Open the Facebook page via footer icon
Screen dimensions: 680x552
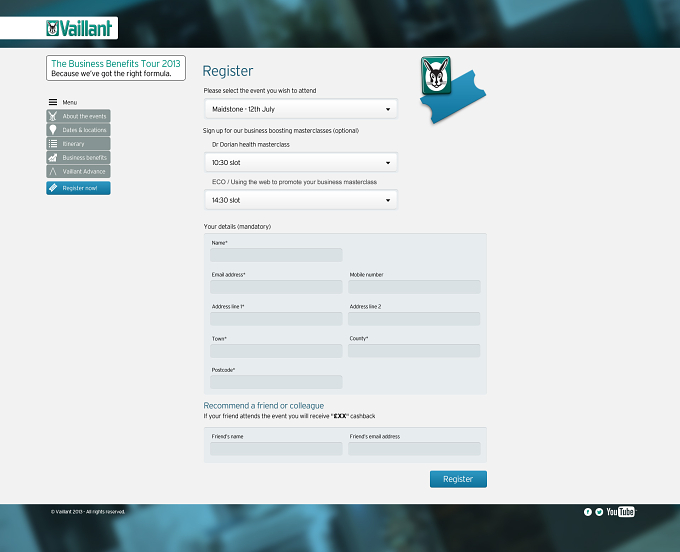[x=588, y=512]
